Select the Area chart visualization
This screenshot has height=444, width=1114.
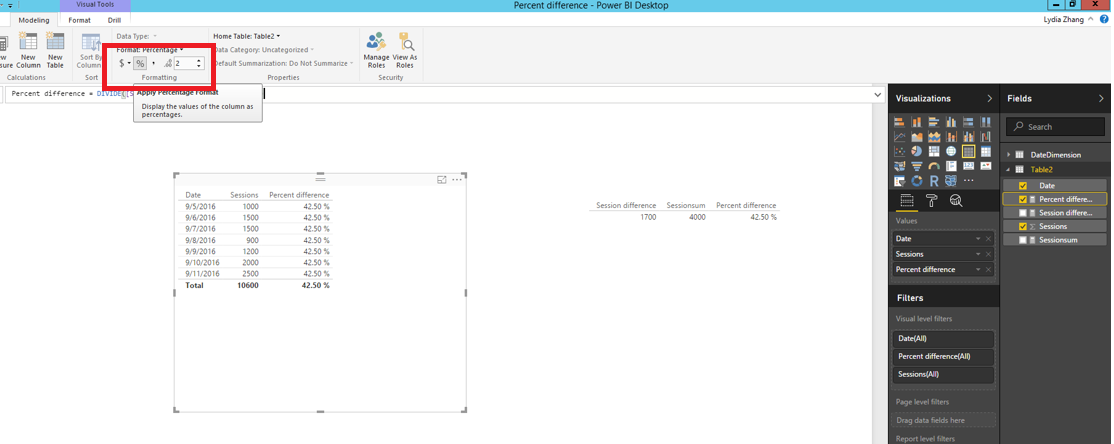pos(916,136)
